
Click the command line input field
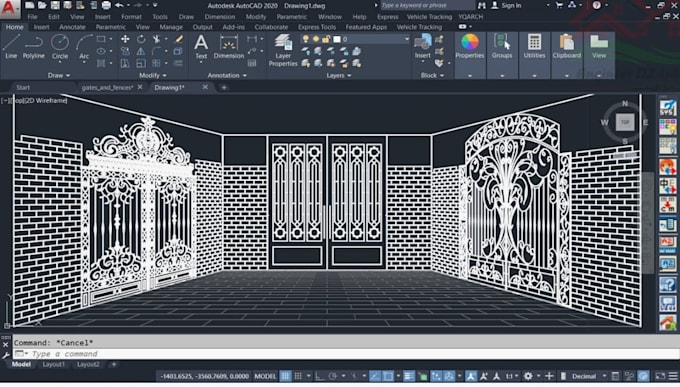point(346,354)
